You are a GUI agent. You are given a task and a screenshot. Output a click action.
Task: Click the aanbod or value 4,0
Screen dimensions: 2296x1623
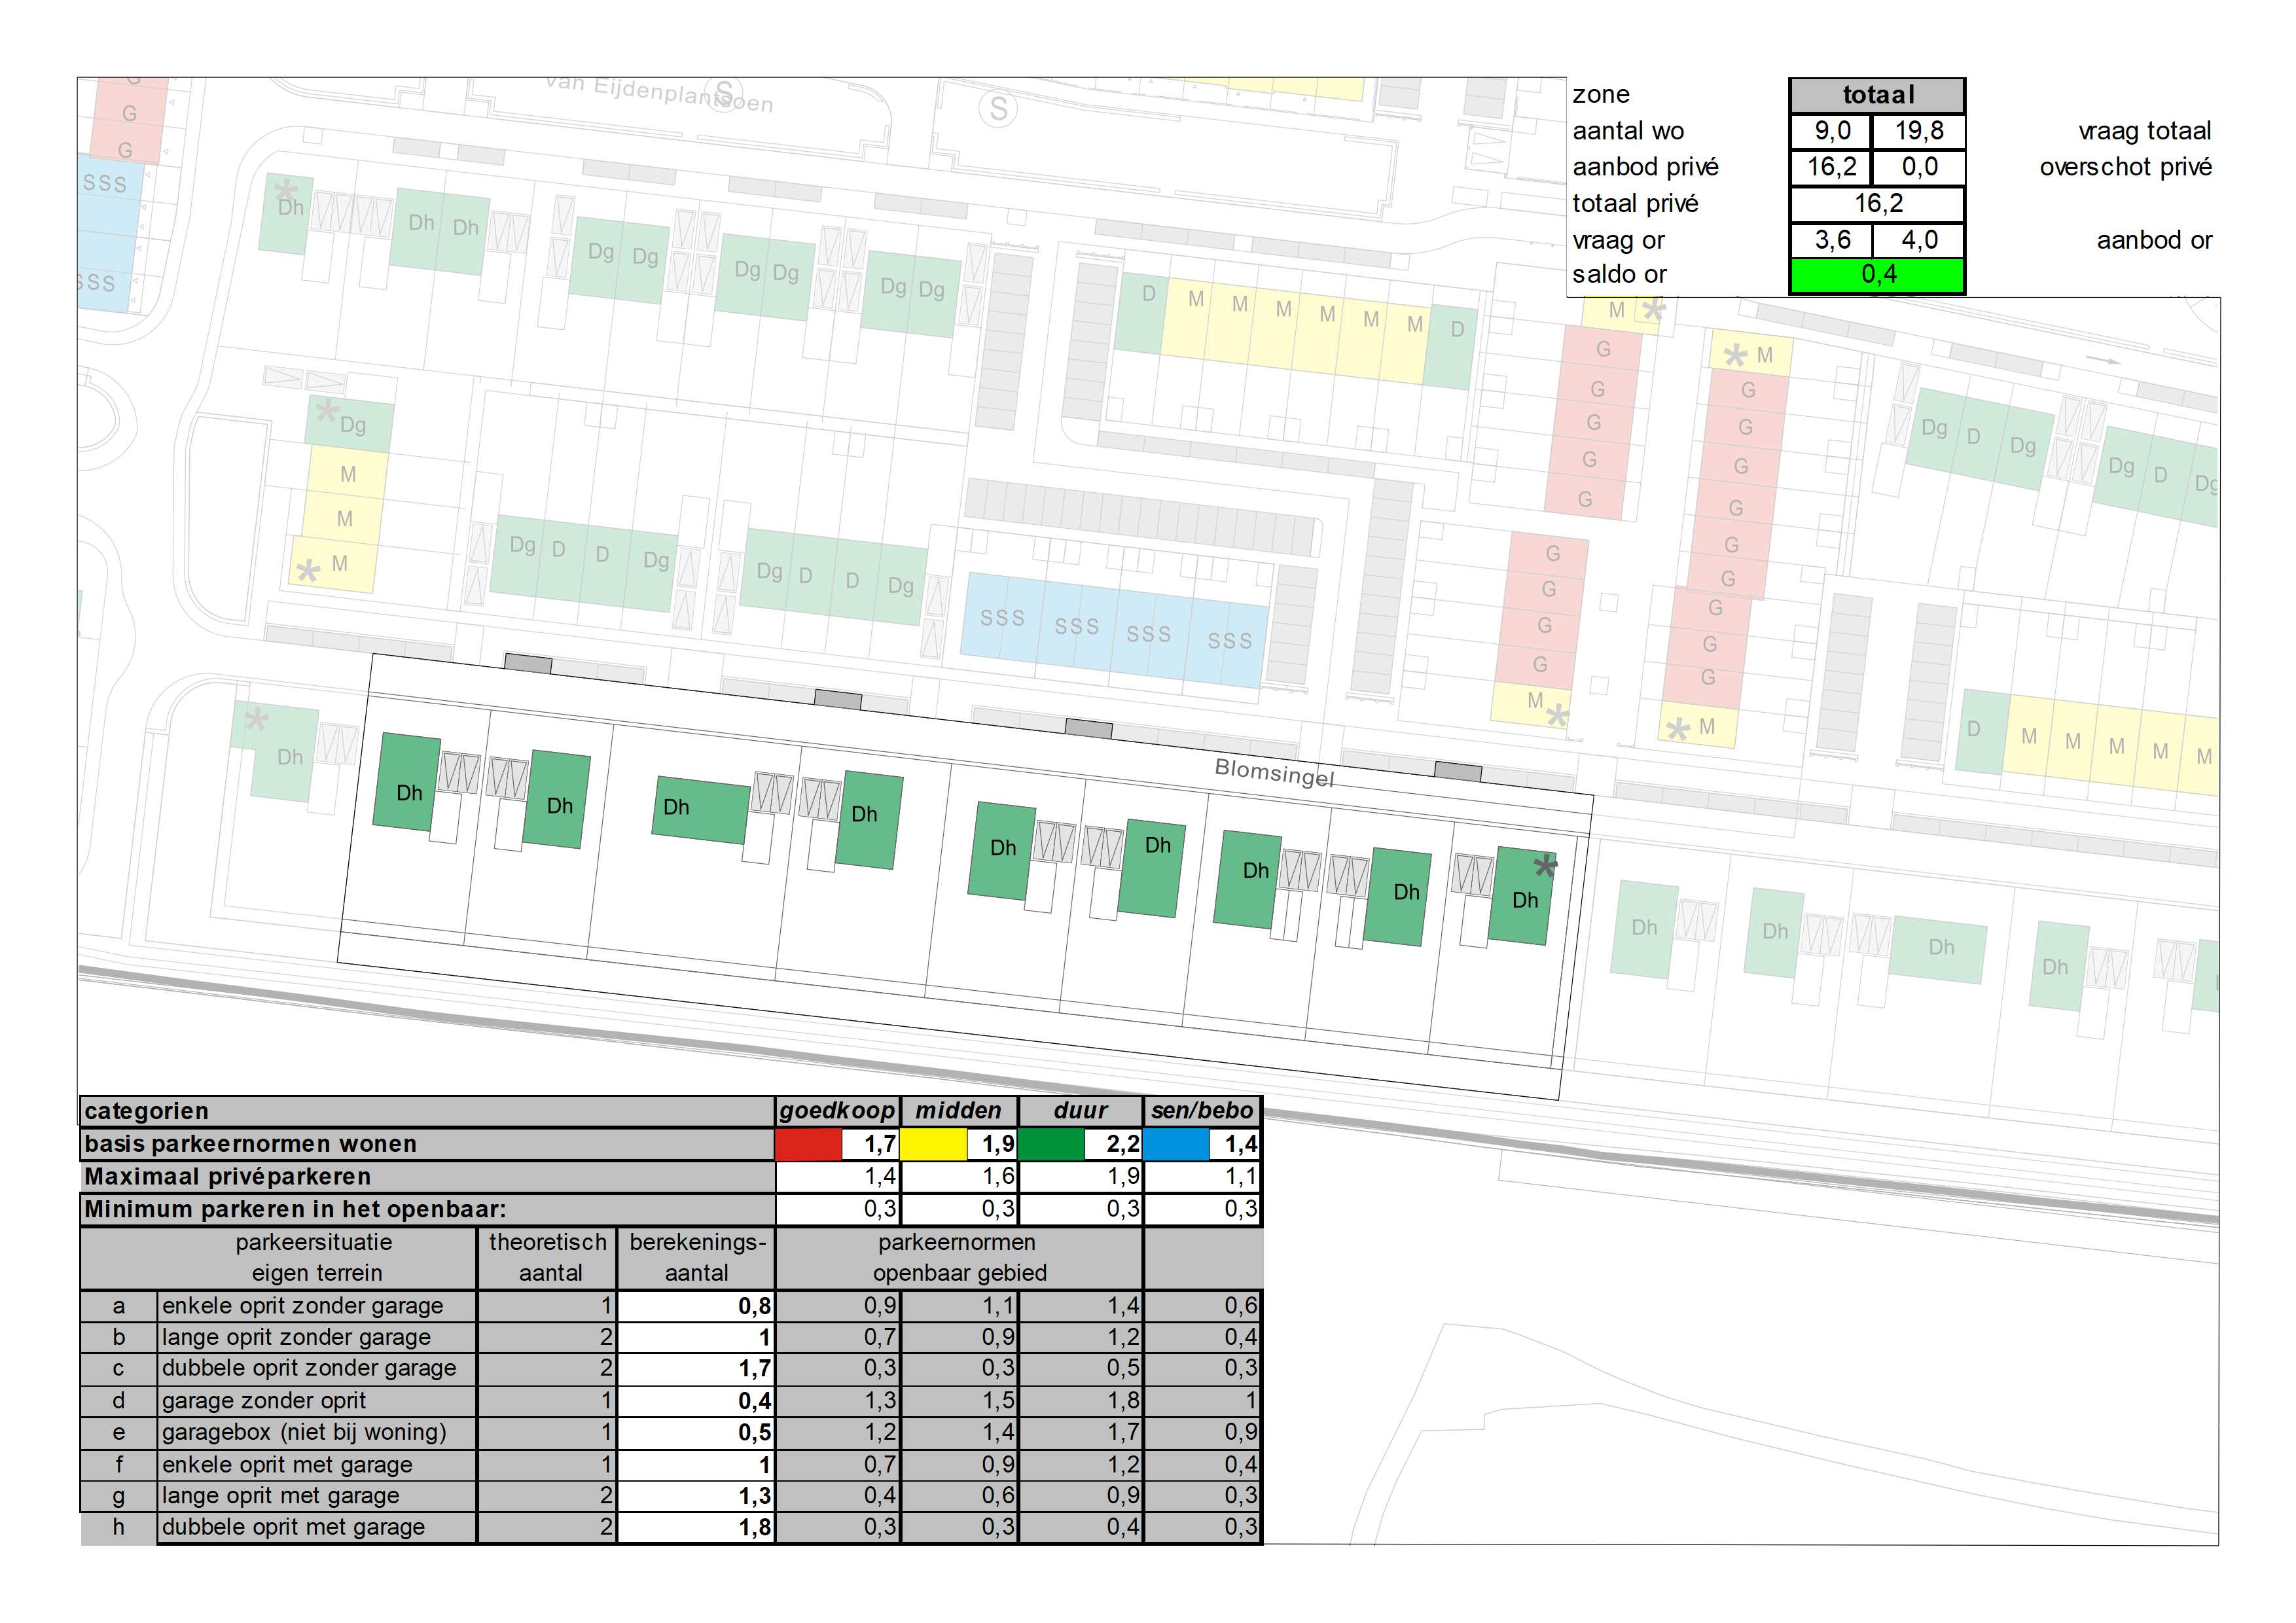click(1918, 240)
